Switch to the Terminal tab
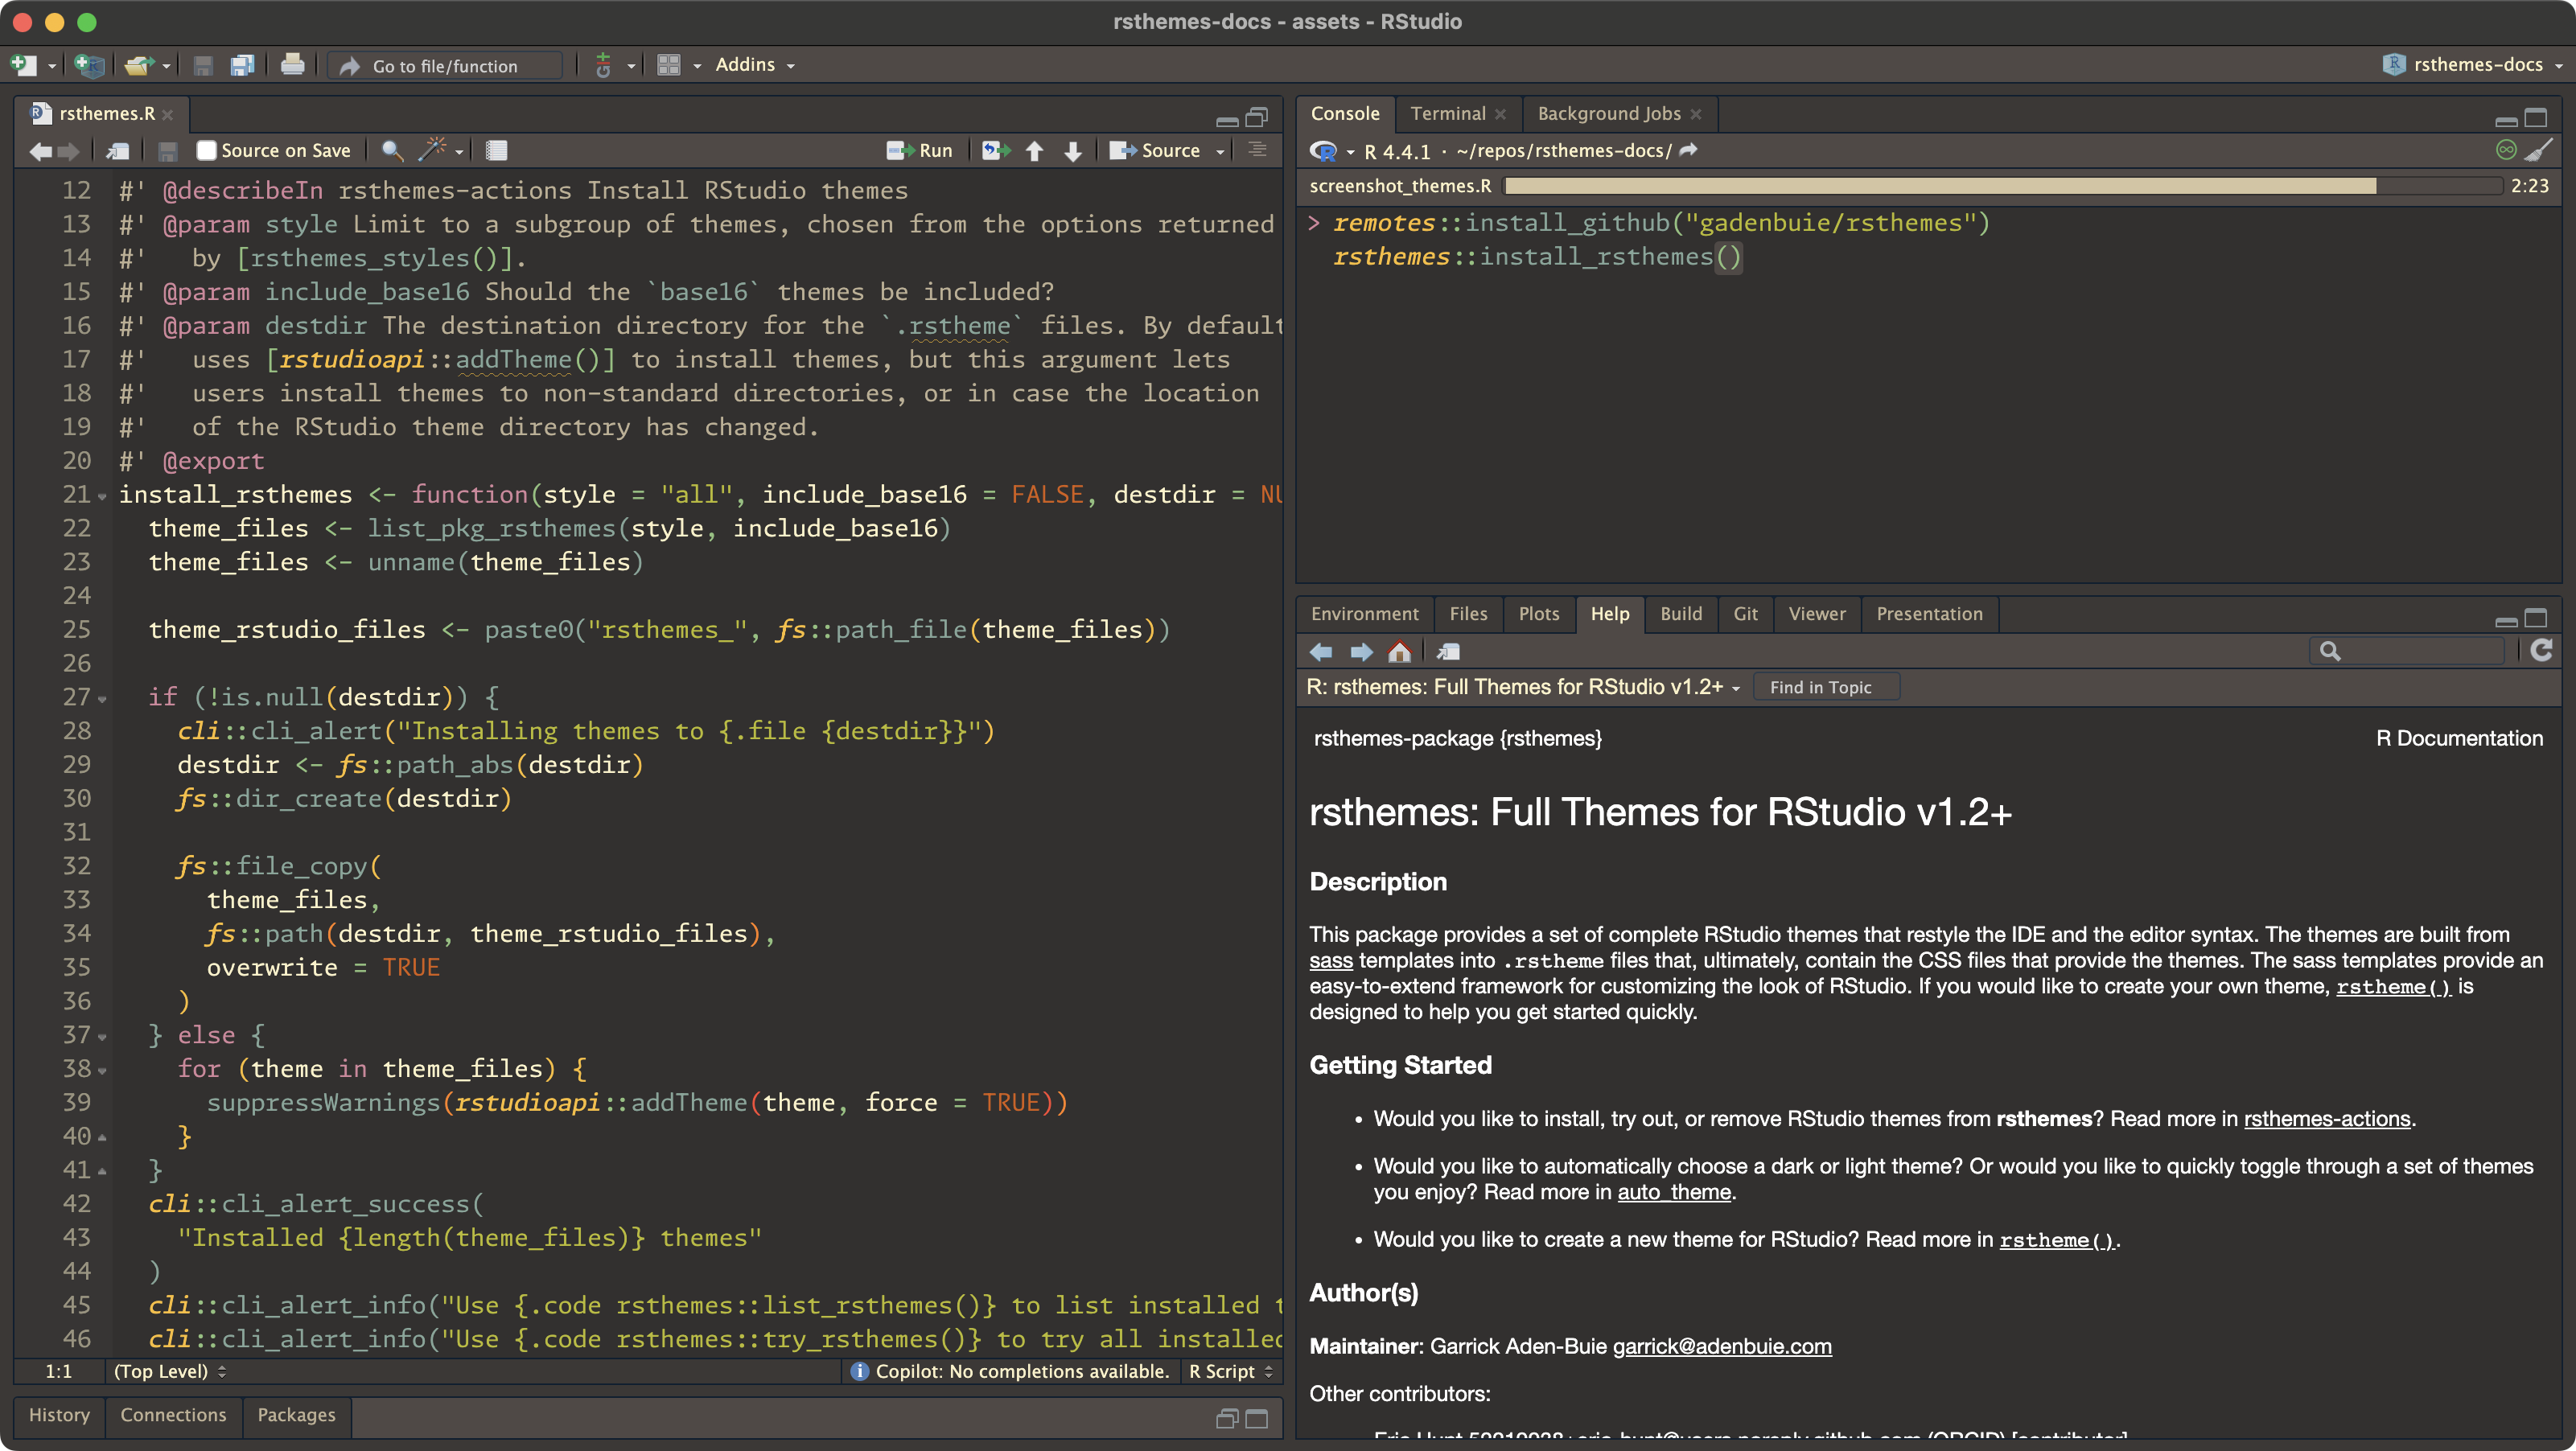Screen dimensions: 2576x1451 pyautogui.click(x=1447, y=113)
